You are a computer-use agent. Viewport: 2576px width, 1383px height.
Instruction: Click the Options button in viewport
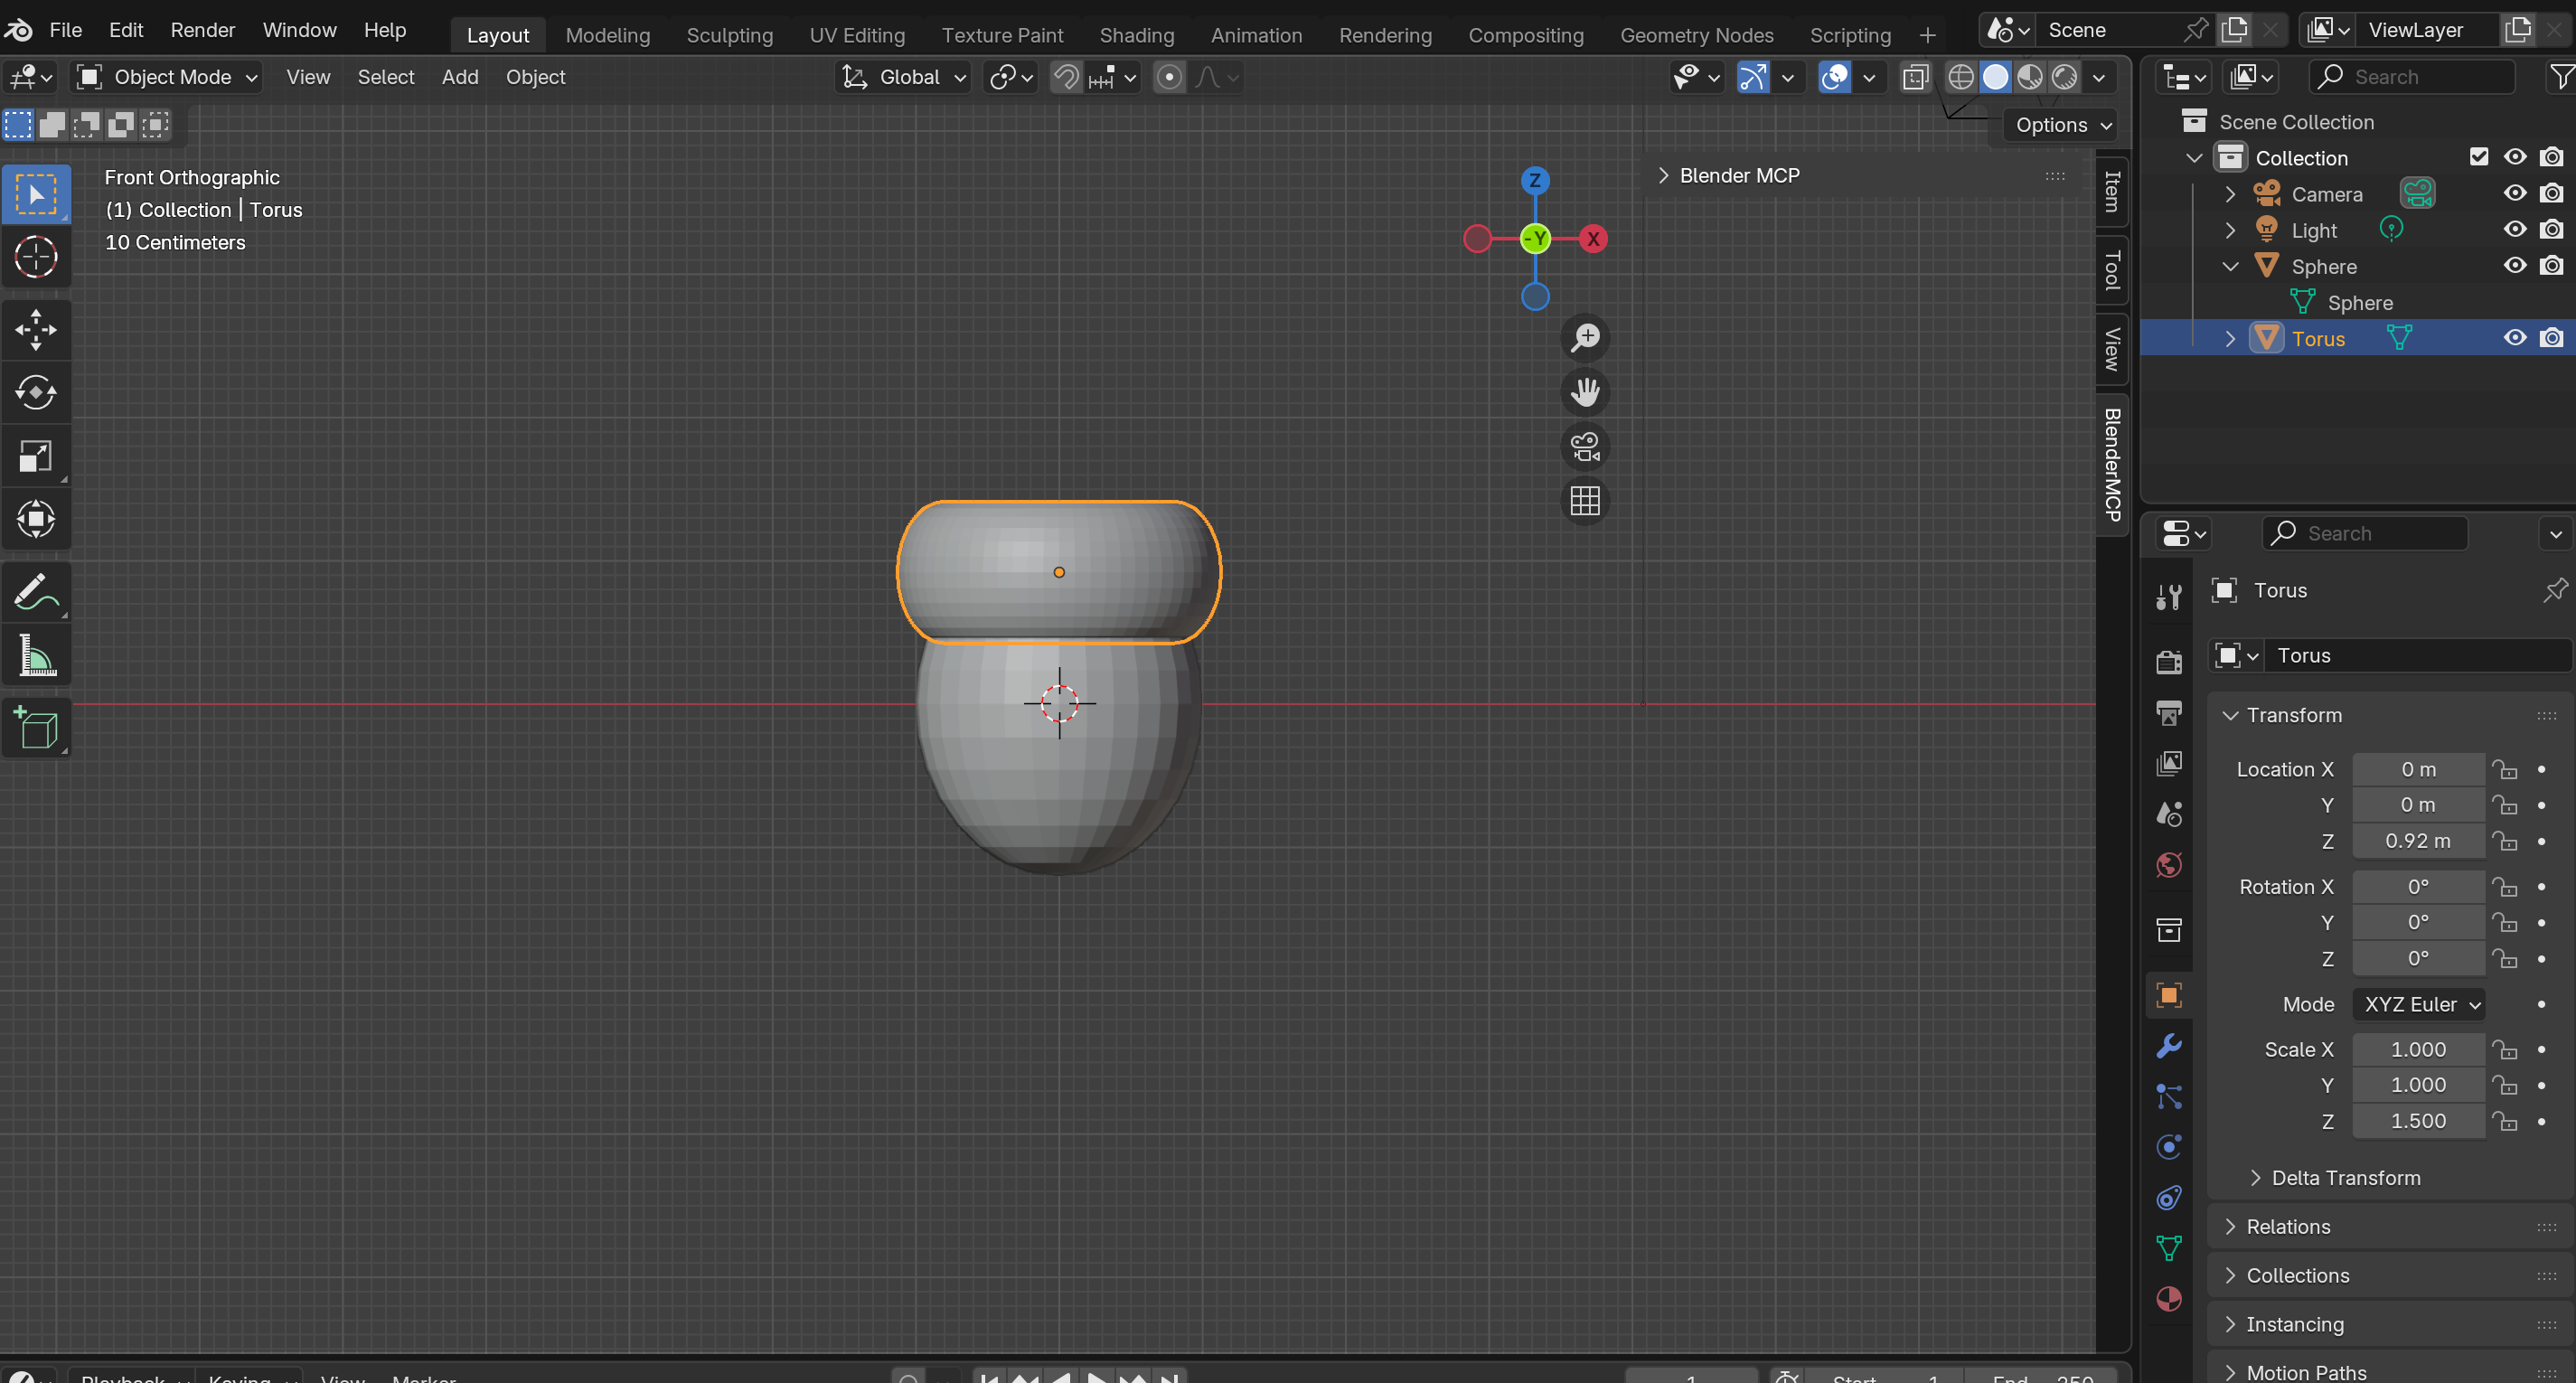tap(2062, 125)
